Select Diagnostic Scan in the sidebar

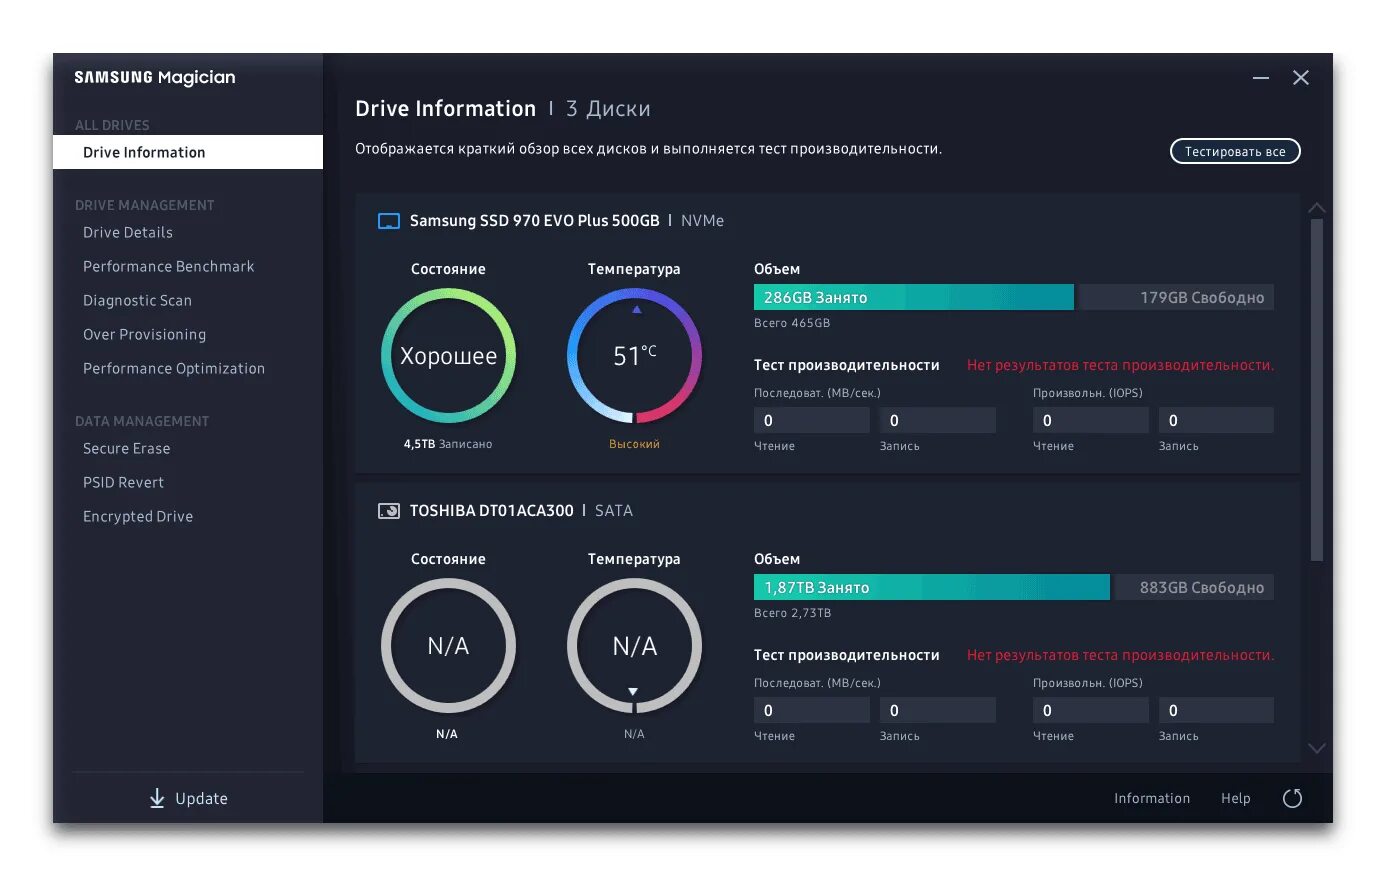pos(137,300)
